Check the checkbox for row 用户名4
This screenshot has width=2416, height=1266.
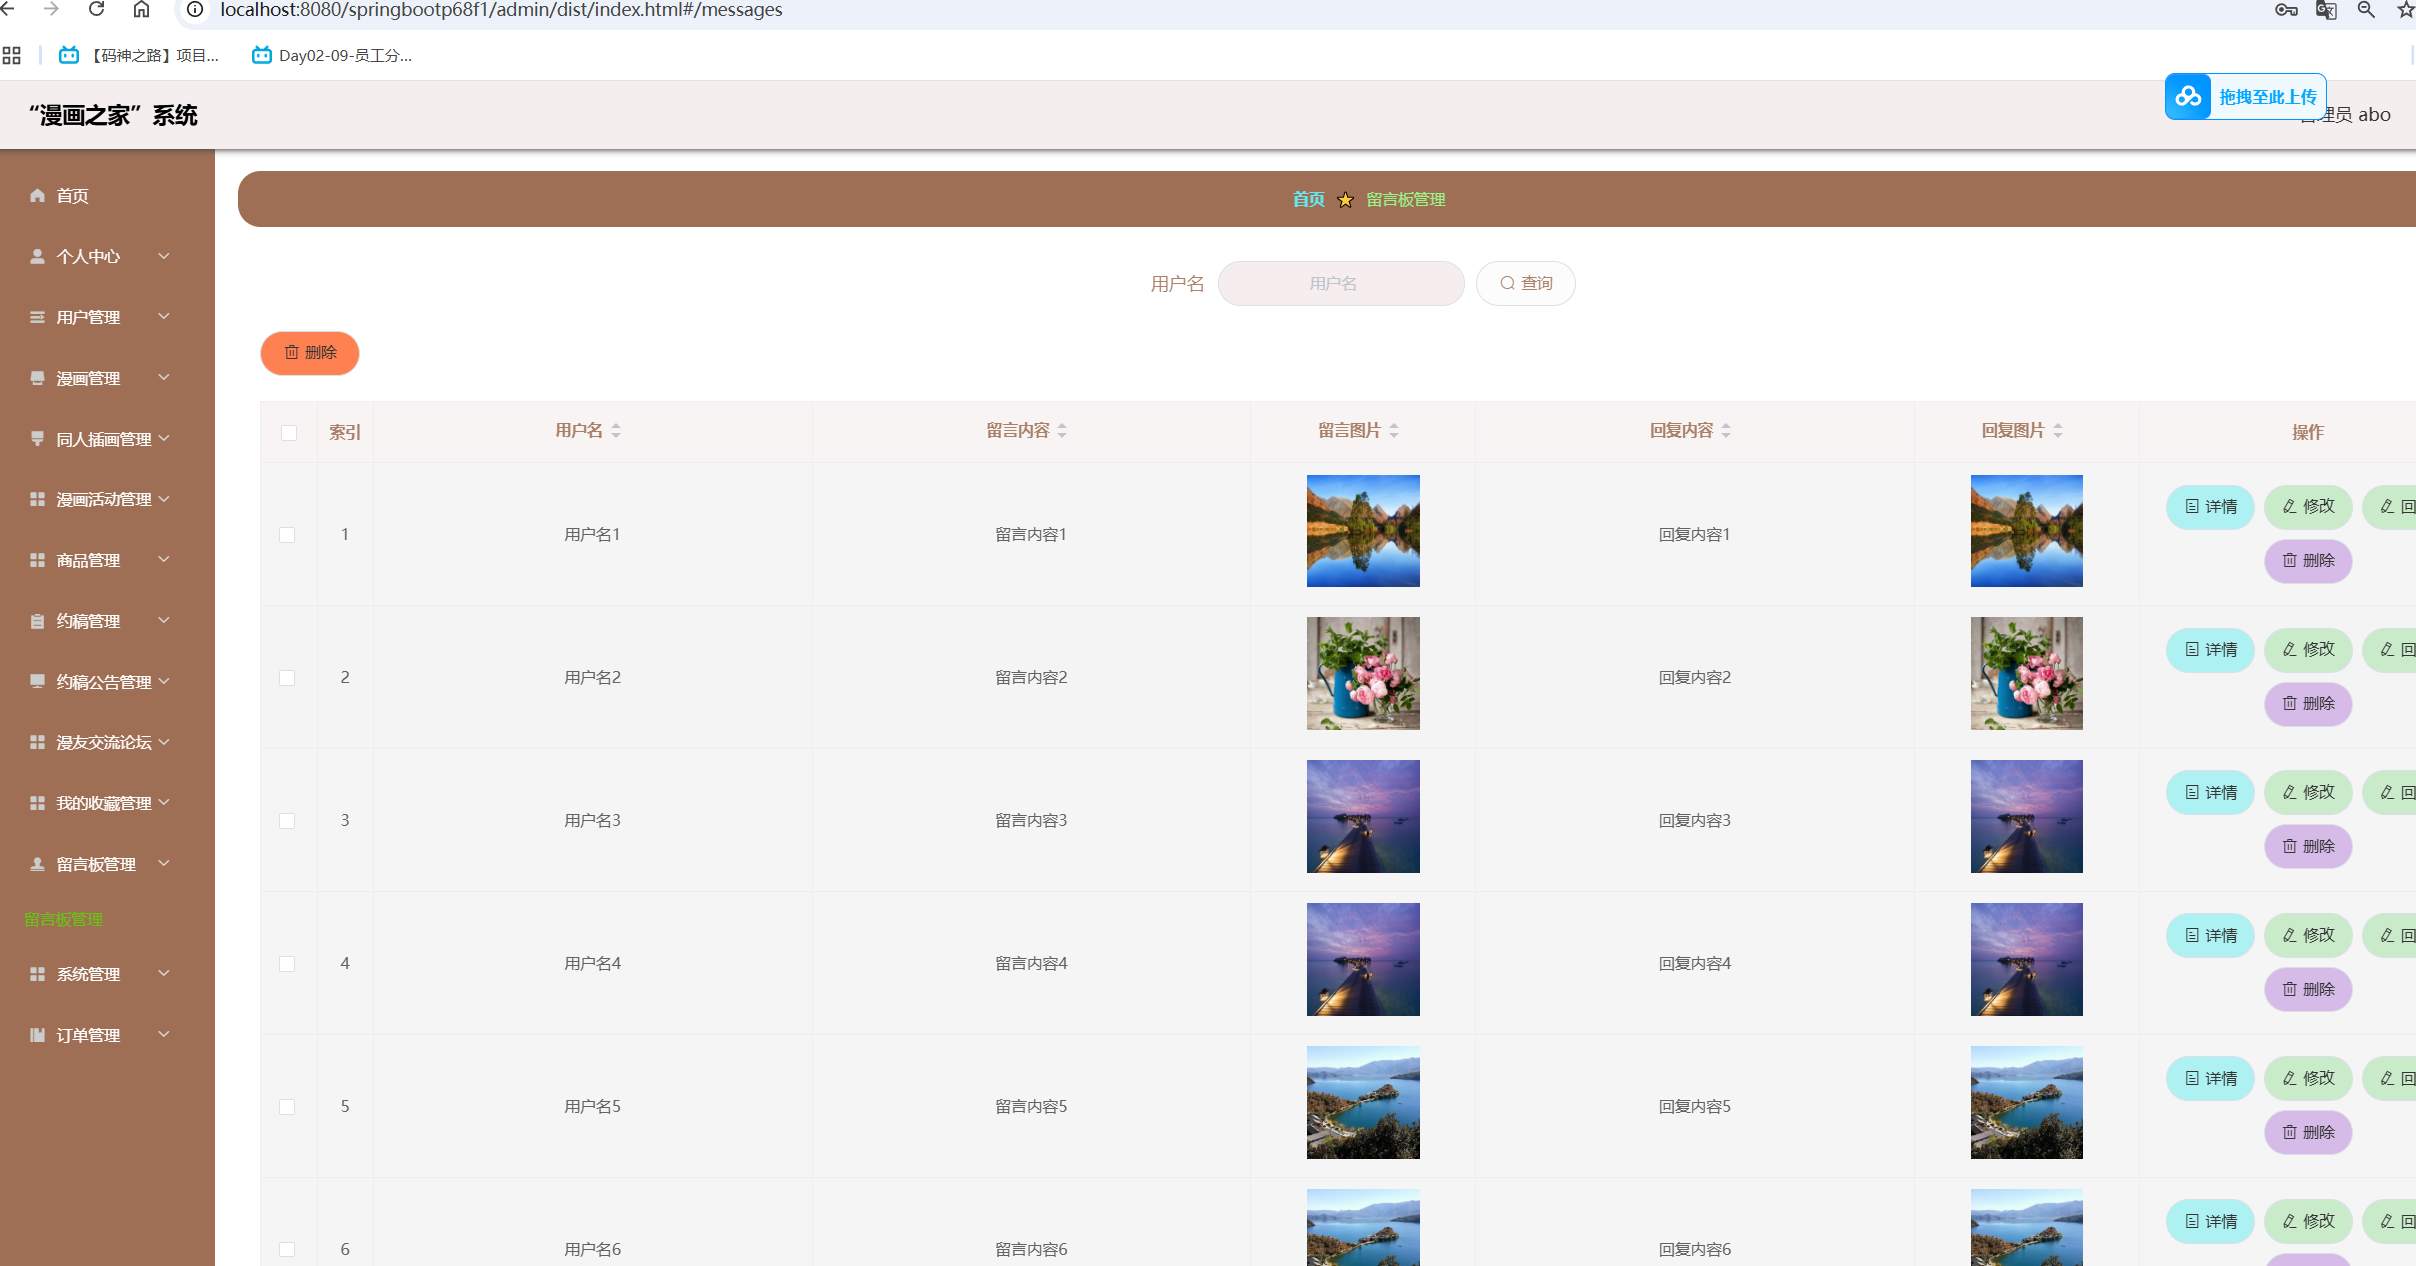(287, 964)
